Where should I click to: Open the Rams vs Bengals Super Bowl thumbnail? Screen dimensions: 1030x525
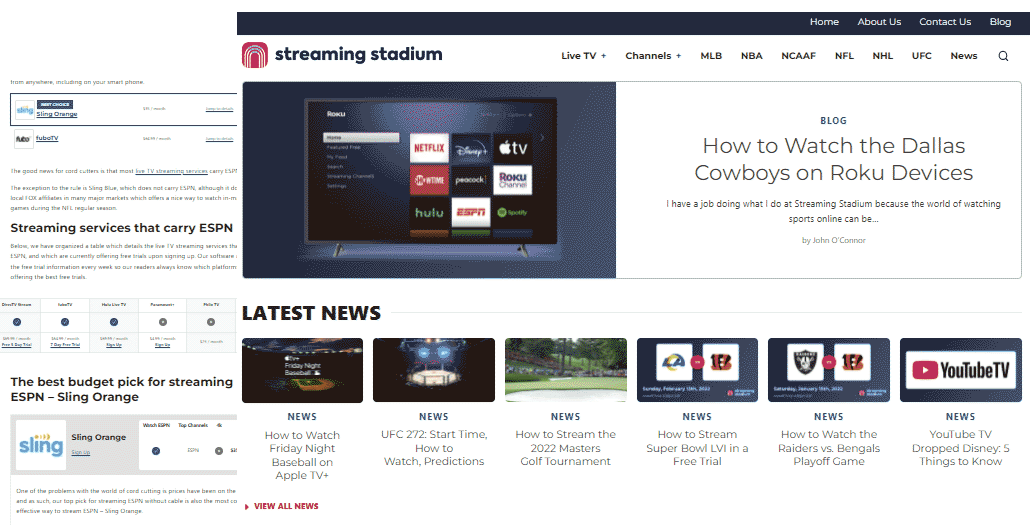(697, 370)
